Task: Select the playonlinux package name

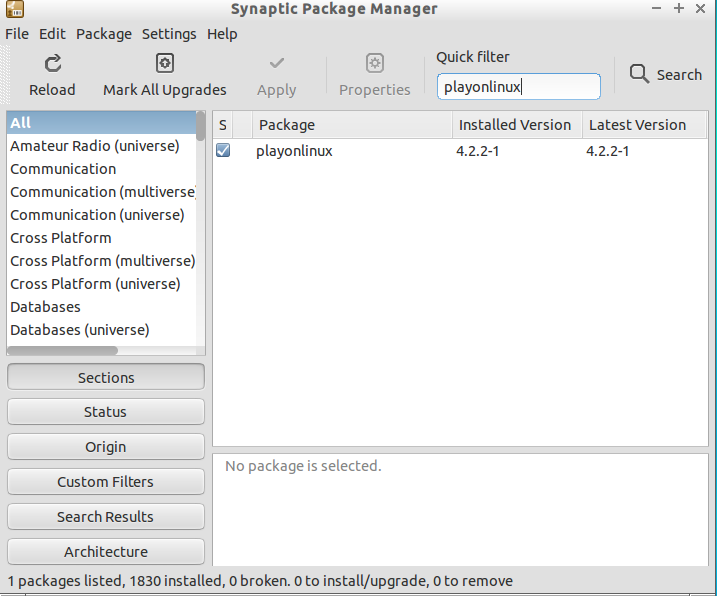Action: [294, 151]
